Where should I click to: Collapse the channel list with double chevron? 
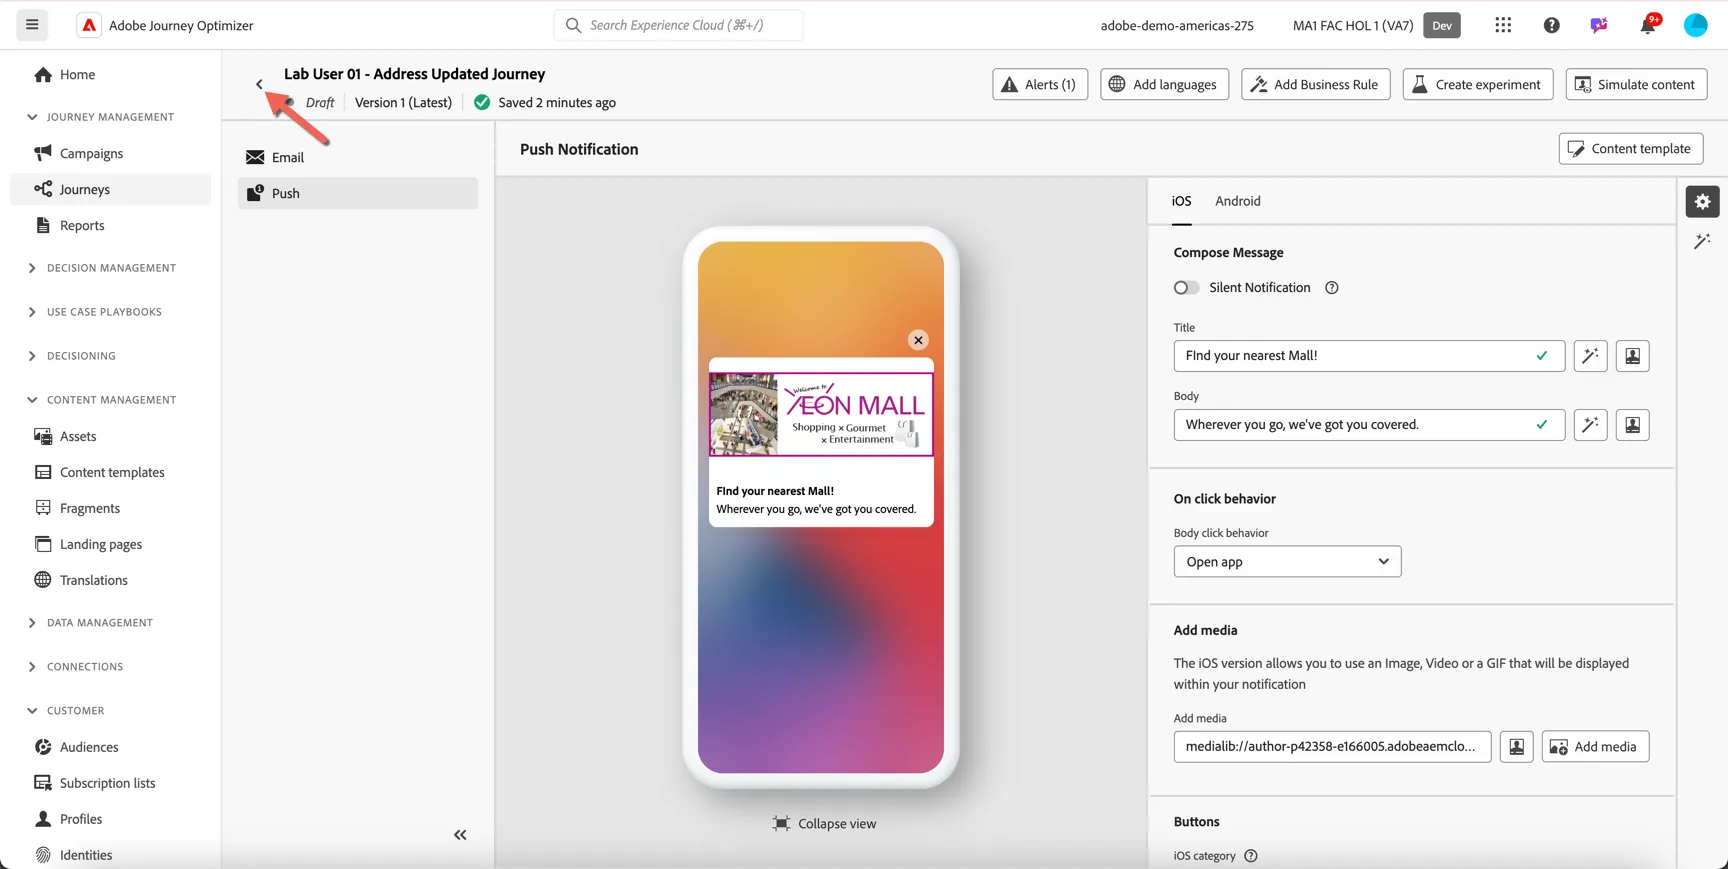[x=460, y=835]
